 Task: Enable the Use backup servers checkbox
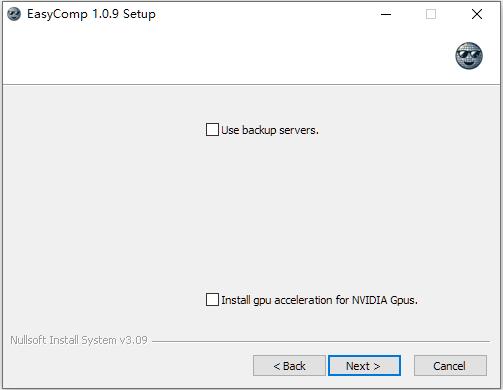[x=212, y=130]
